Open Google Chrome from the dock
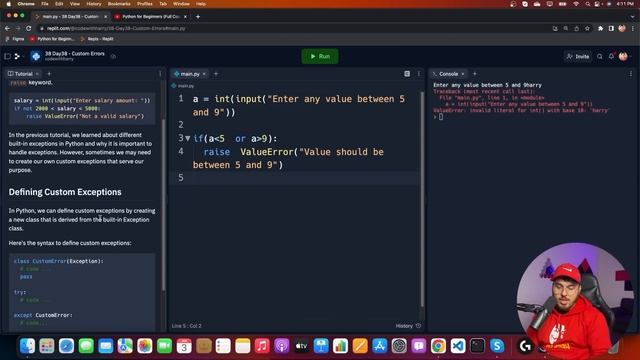 (x=438, y=346)
